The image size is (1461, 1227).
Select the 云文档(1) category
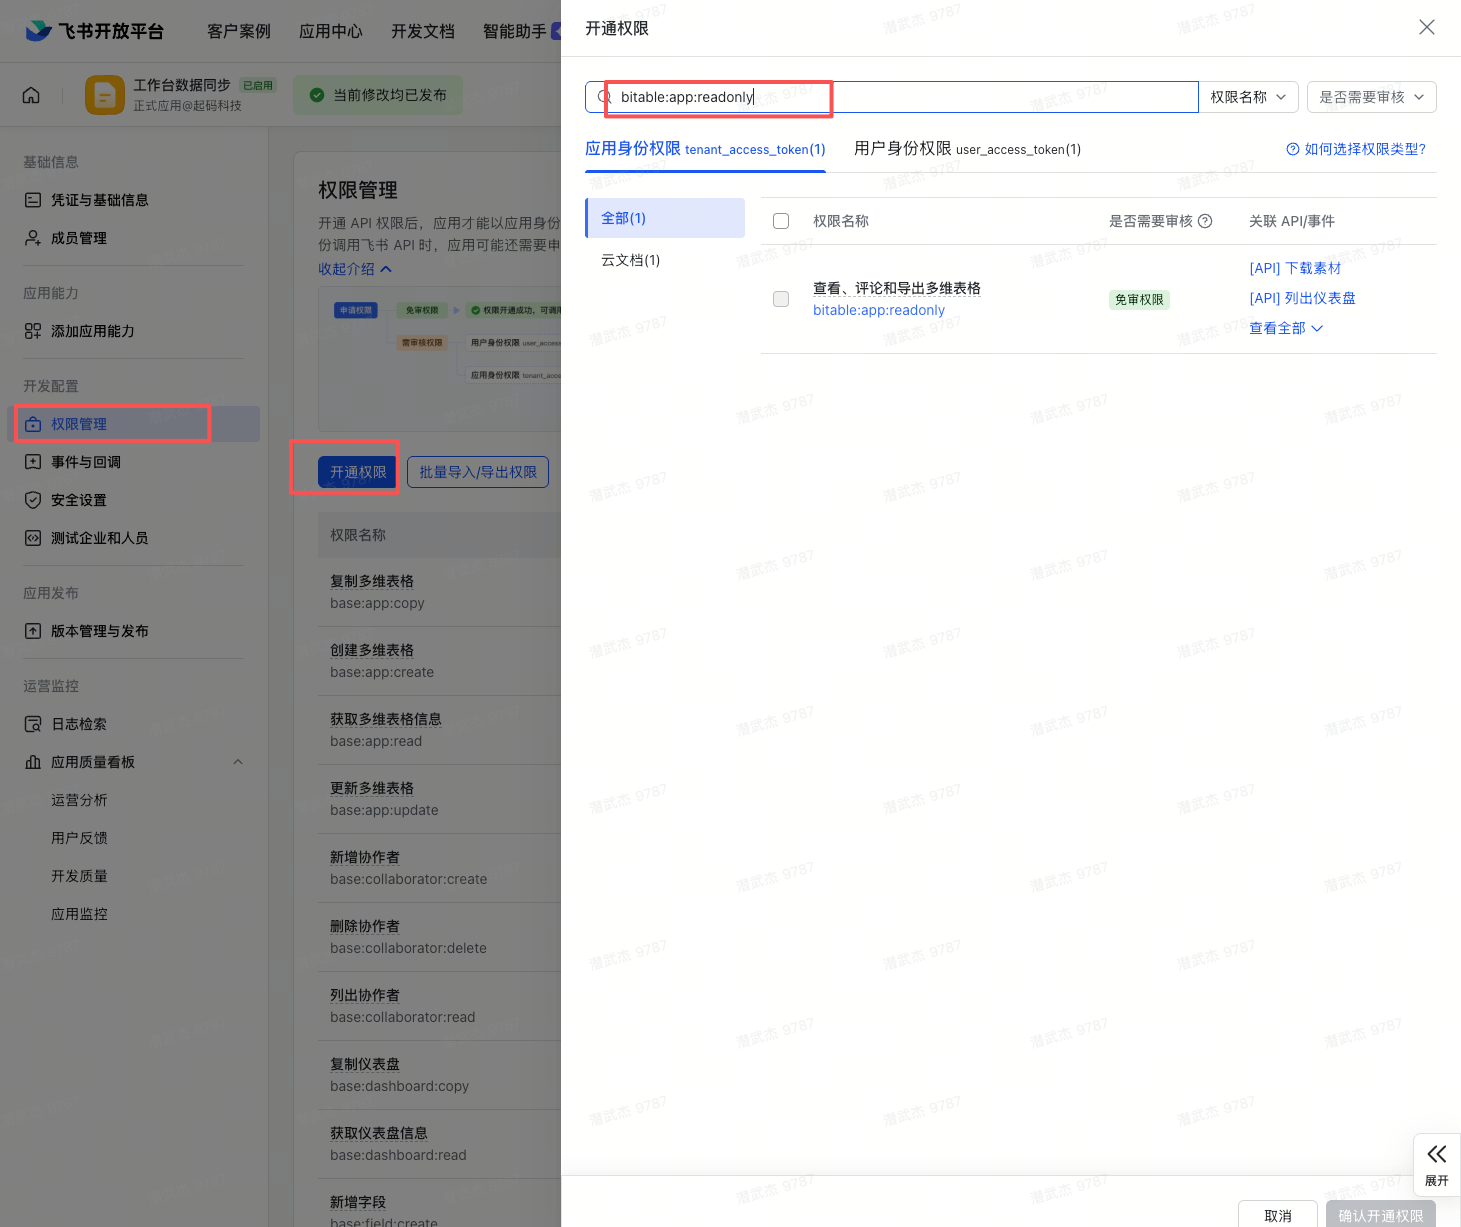tap(631, 260)
